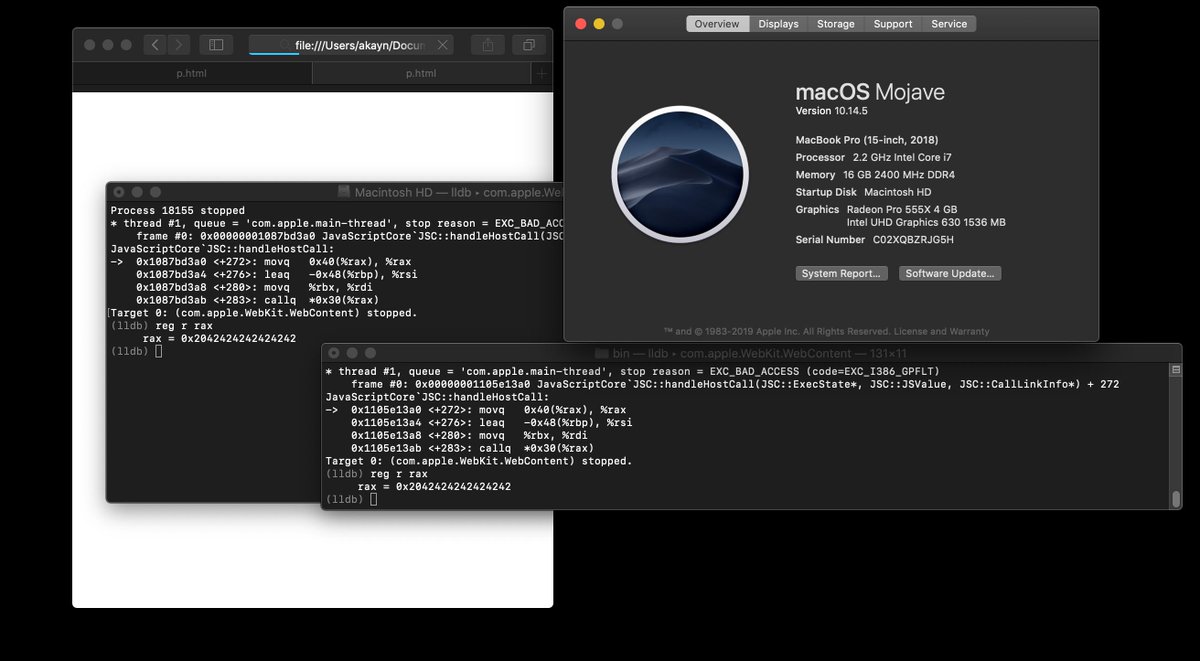
Task: Click the lldb prompt cursor in bin terminal
Action: point(374,499)
